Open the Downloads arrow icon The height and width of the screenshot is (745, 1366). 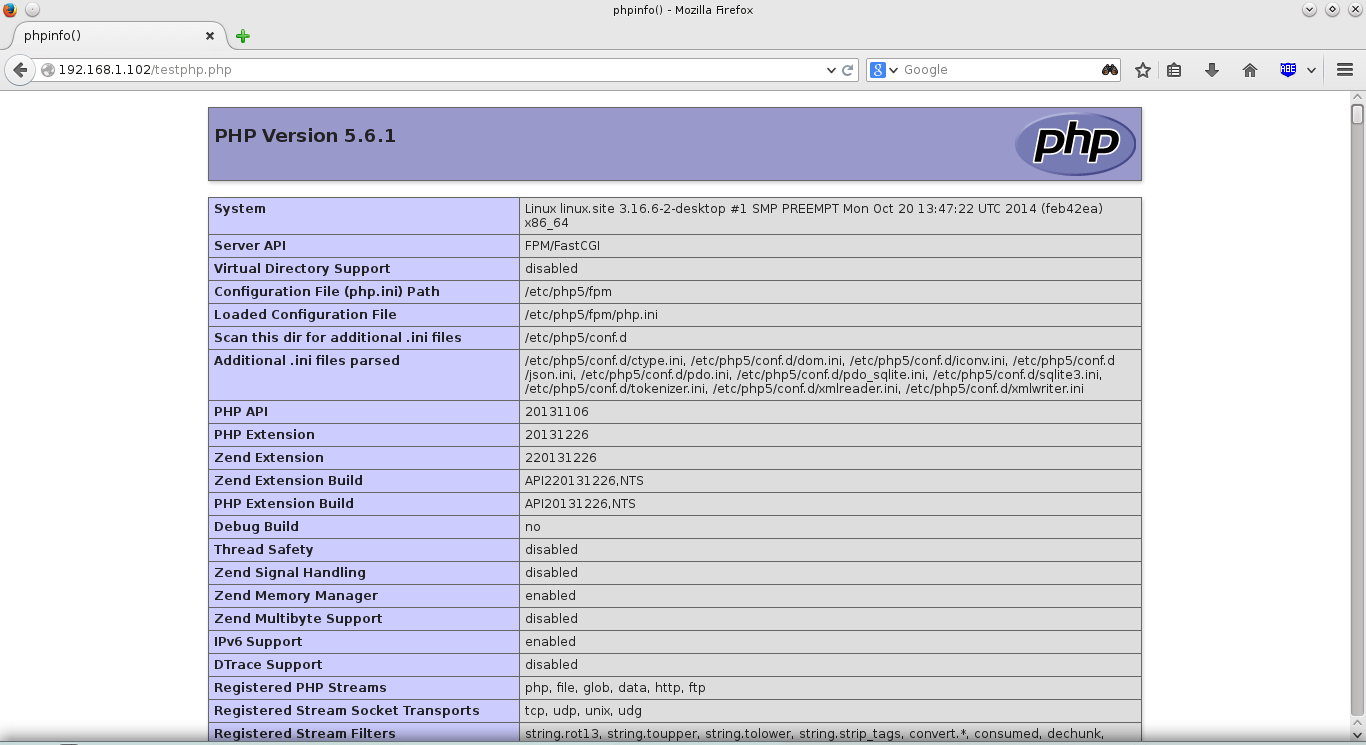click(1212, 70)
